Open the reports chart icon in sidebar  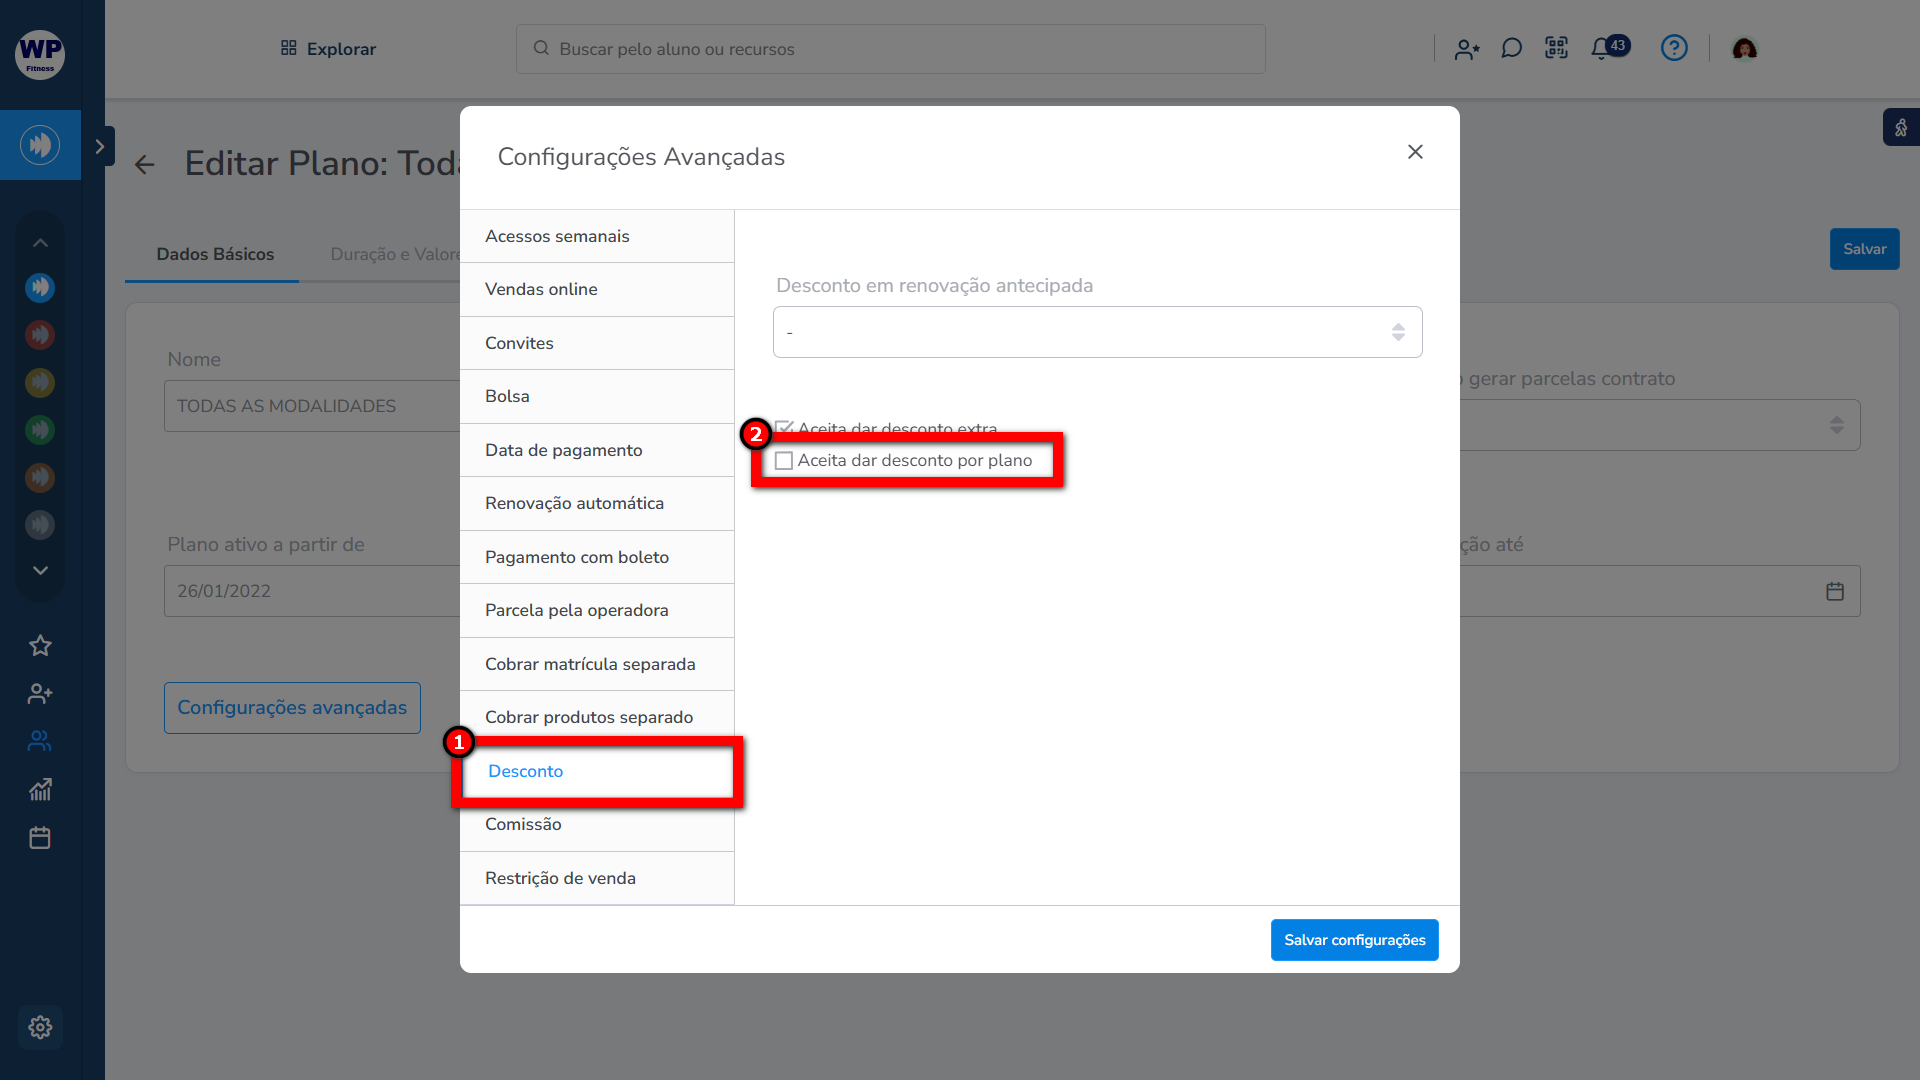tap(40, 790)
